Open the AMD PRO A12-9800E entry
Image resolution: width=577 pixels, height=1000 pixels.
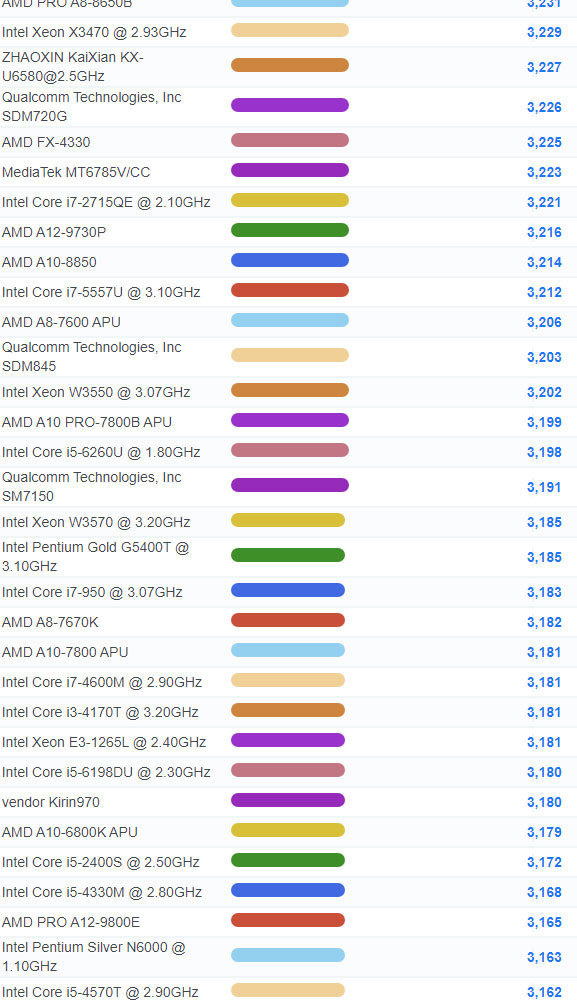coord(71,922)
